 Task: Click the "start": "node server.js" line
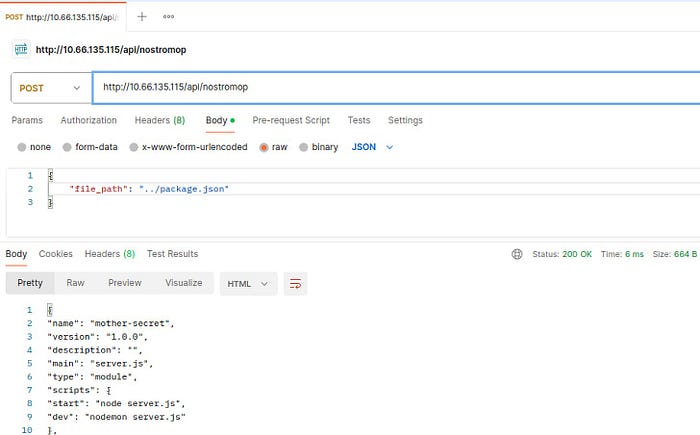116,403
